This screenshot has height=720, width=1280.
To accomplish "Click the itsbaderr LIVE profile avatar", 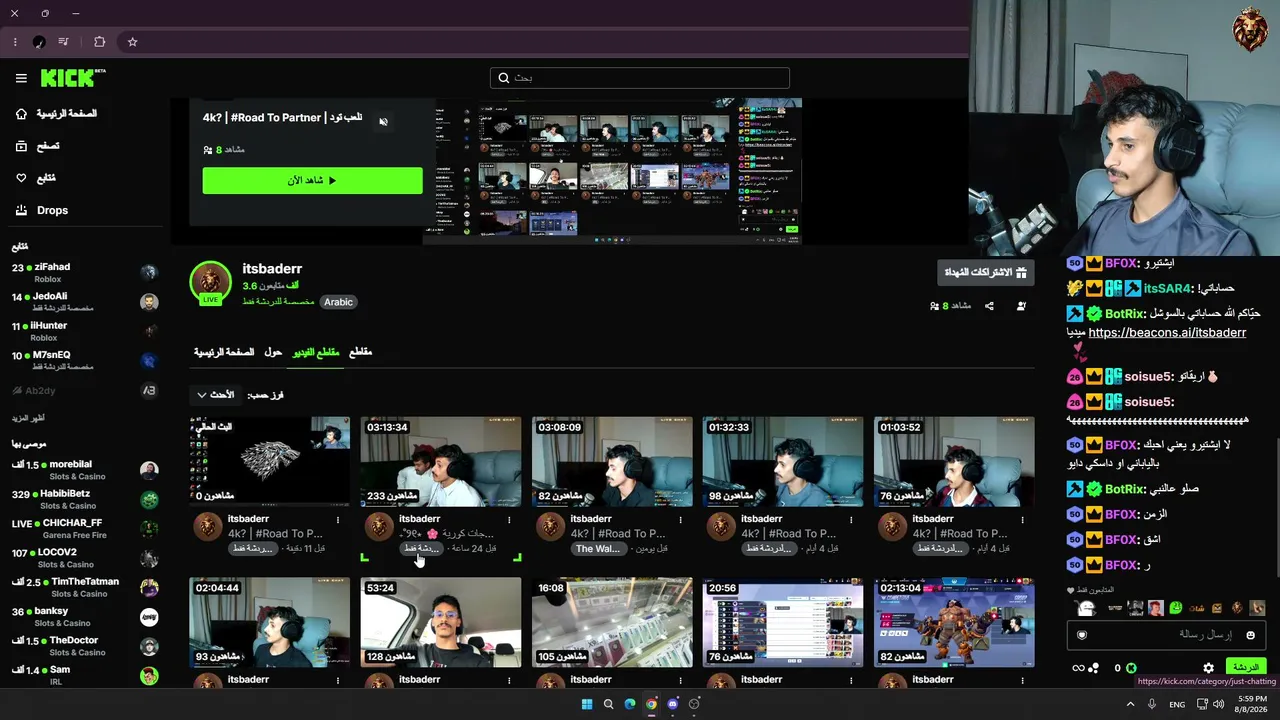I will tap(210, 283).
